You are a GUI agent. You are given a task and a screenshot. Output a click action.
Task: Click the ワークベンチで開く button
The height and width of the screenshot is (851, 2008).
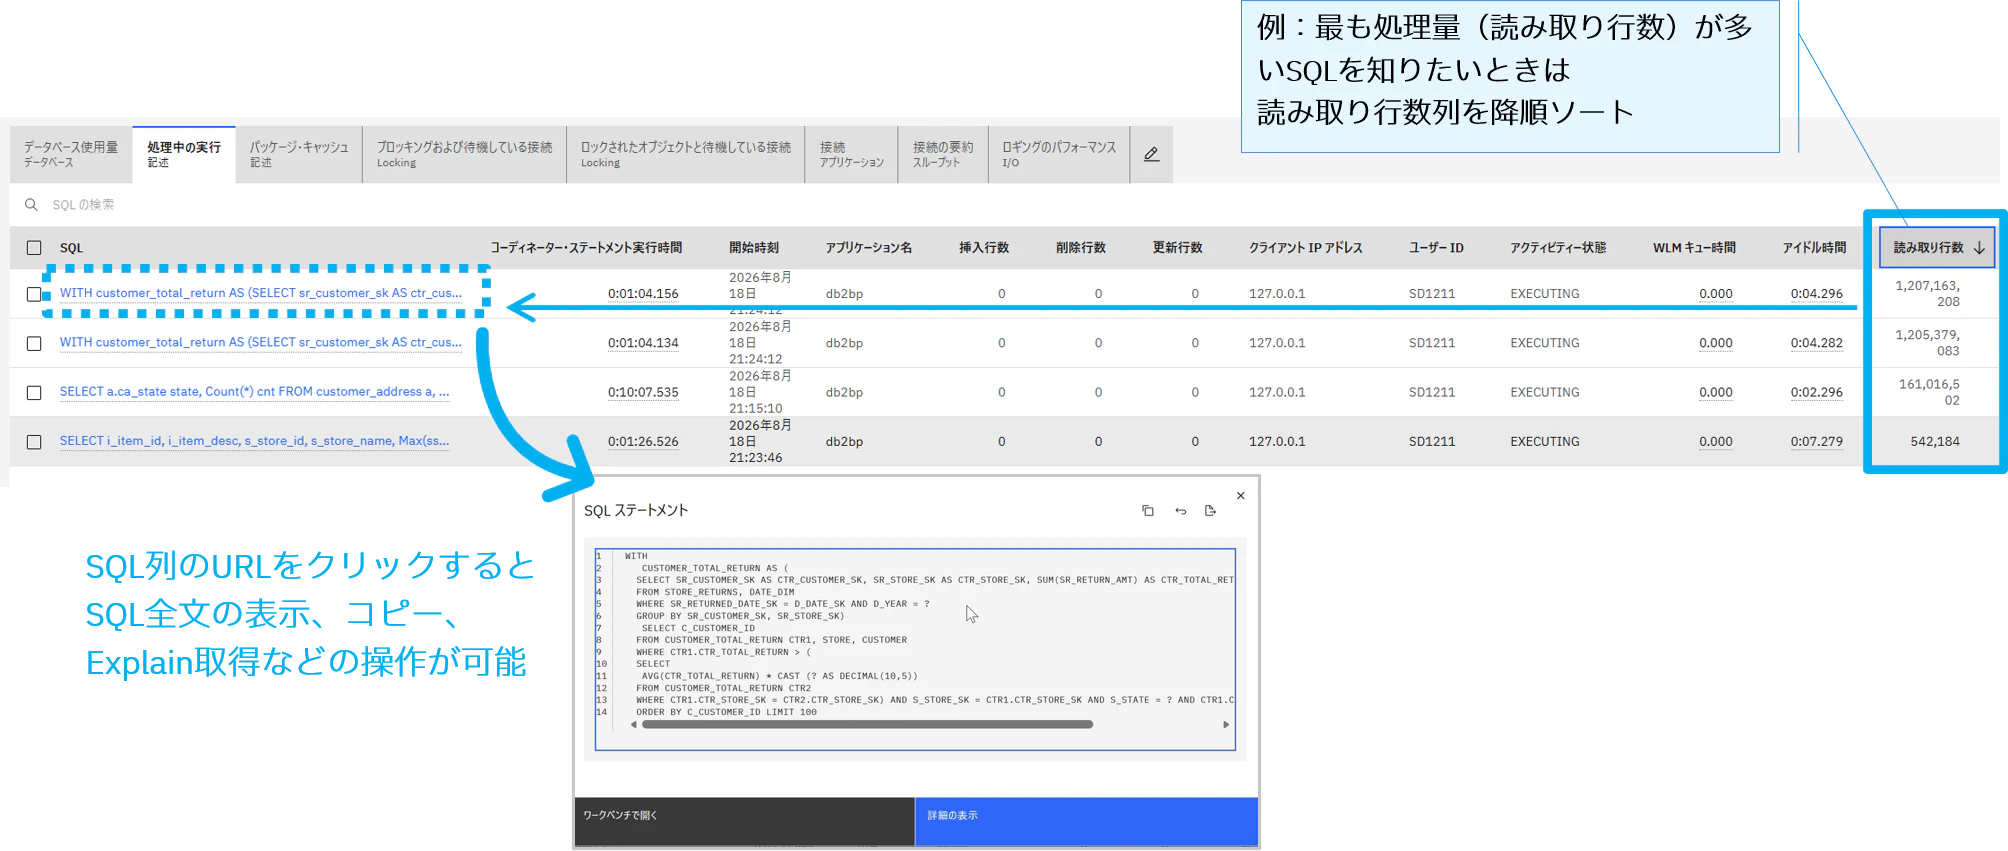click(744, 821)
